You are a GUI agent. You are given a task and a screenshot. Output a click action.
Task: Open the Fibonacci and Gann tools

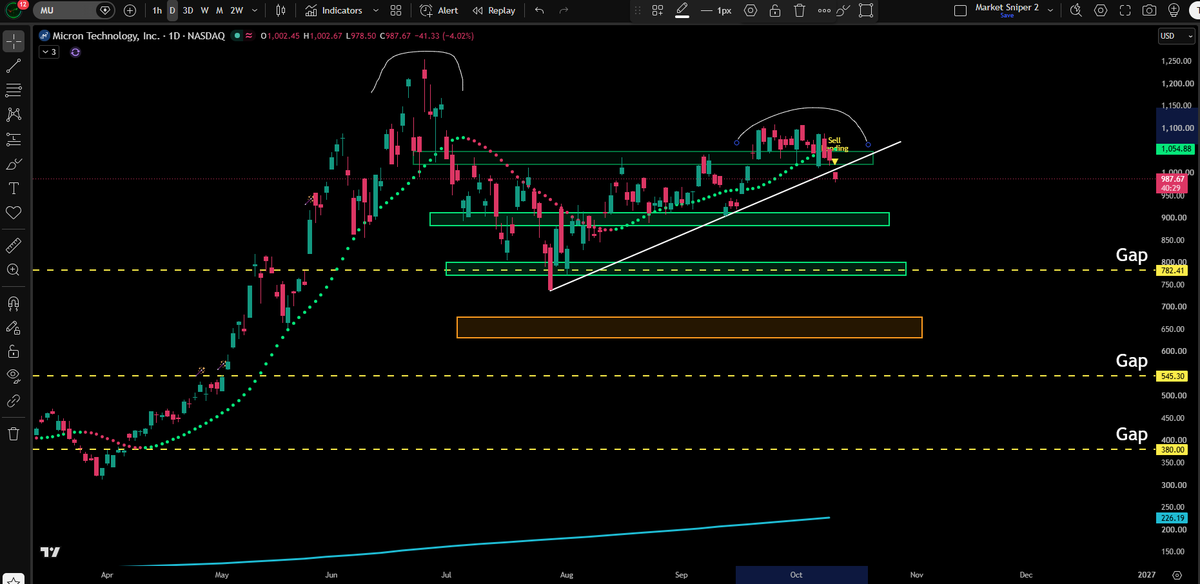(14, 91)
